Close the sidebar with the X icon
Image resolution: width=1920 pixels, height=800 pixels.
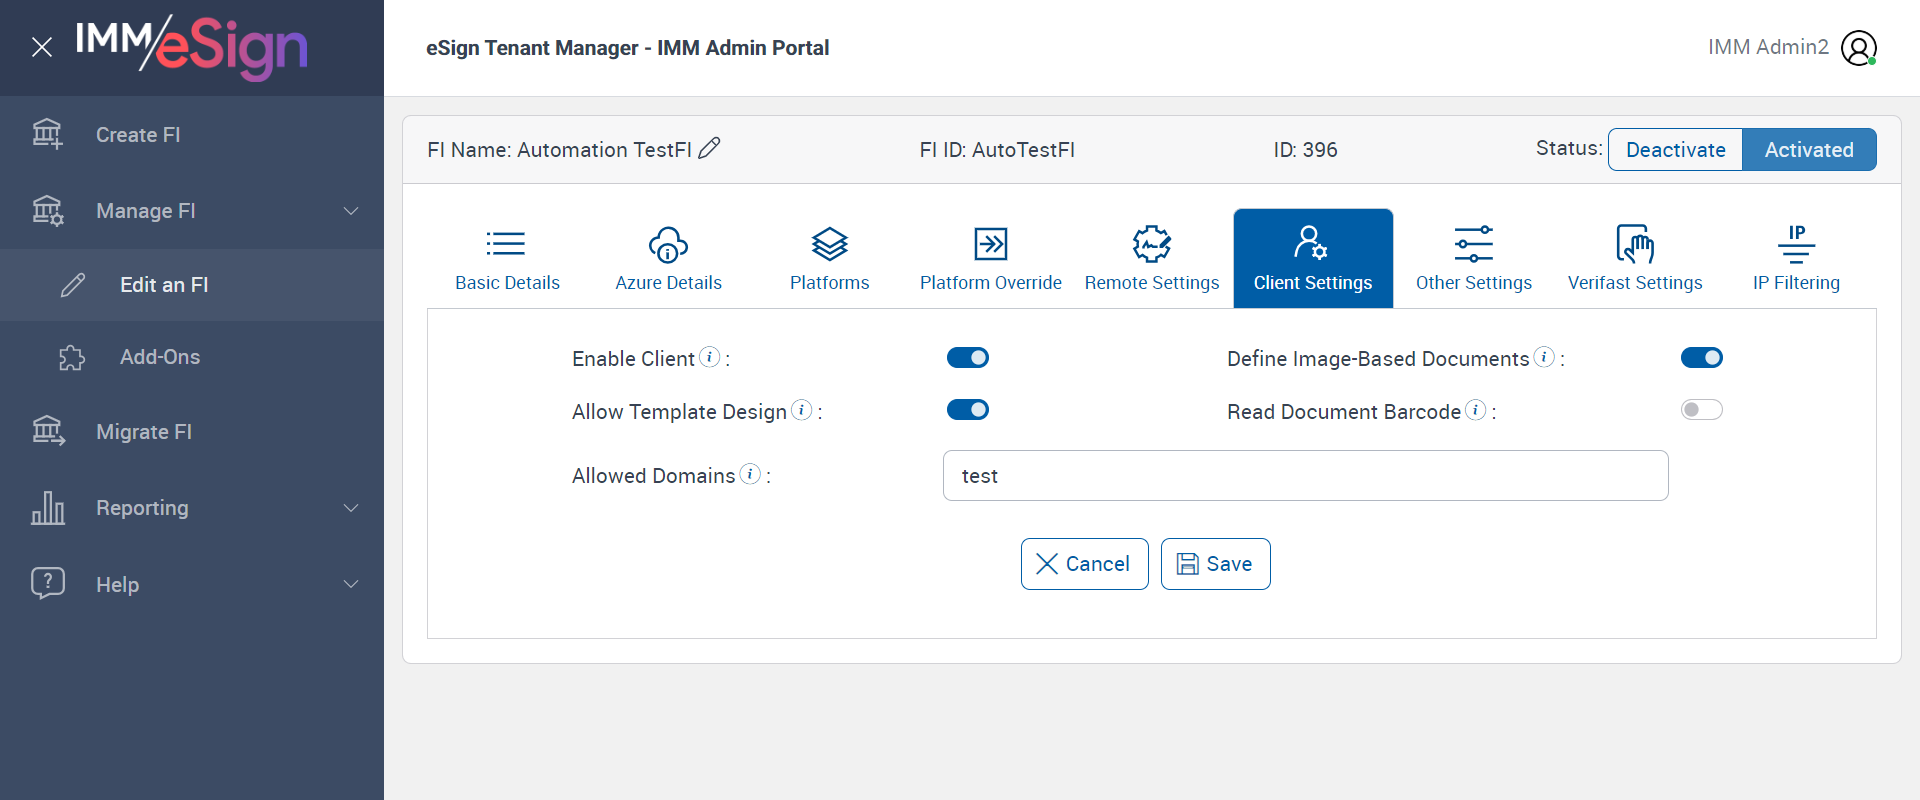[42, 47]
